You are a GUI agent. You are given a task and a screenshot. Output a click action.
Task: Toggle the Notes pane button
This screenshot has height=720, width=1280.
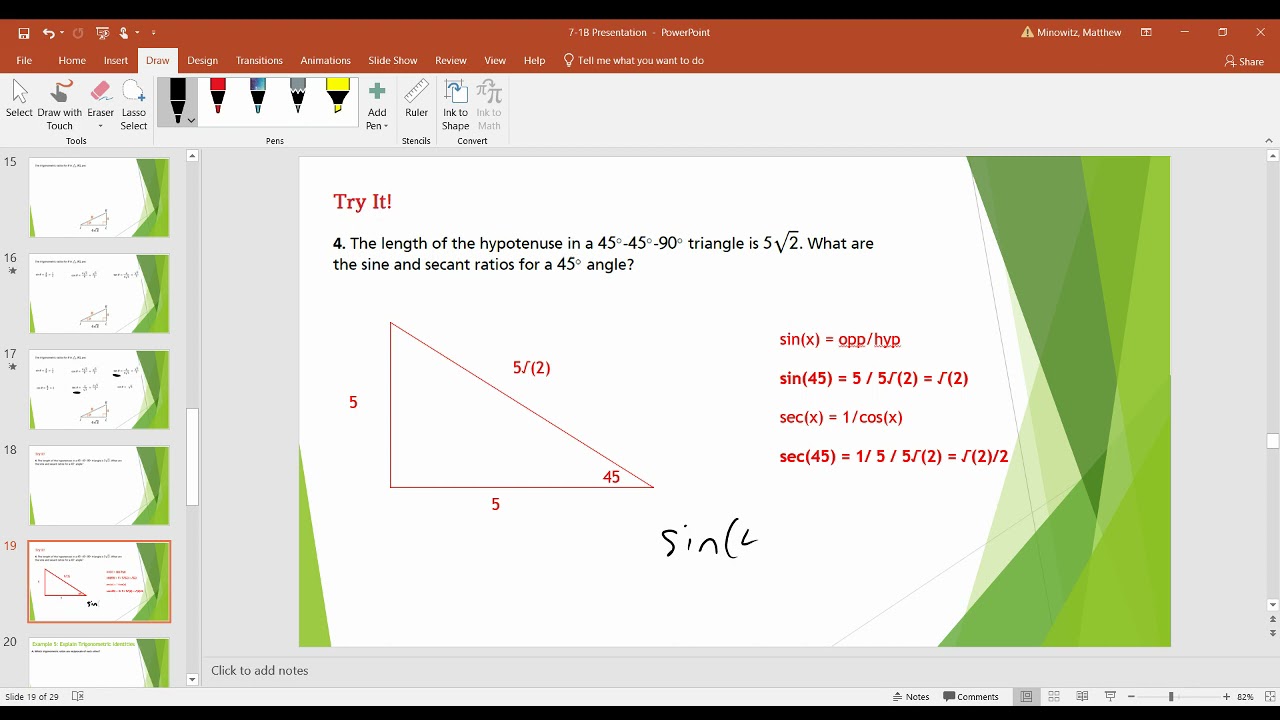coord(909,697)
